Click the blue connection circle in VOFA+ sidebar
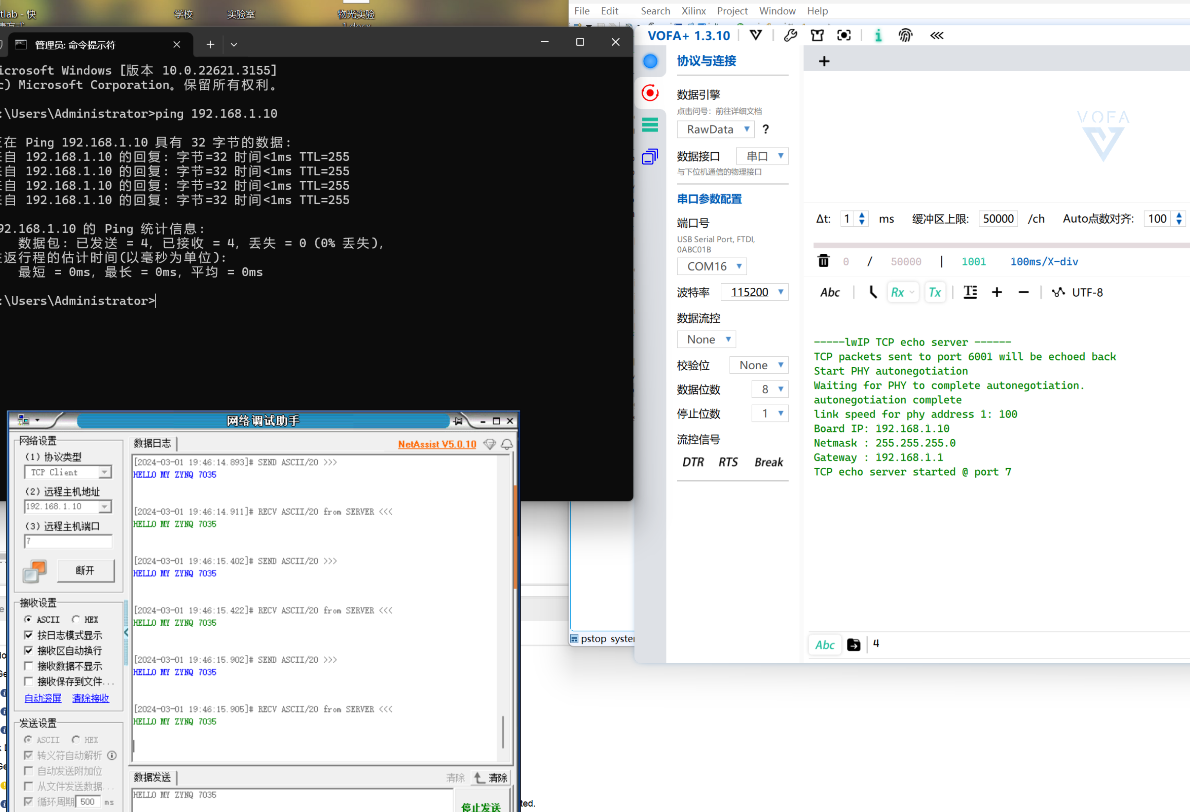 click(650, 61)
